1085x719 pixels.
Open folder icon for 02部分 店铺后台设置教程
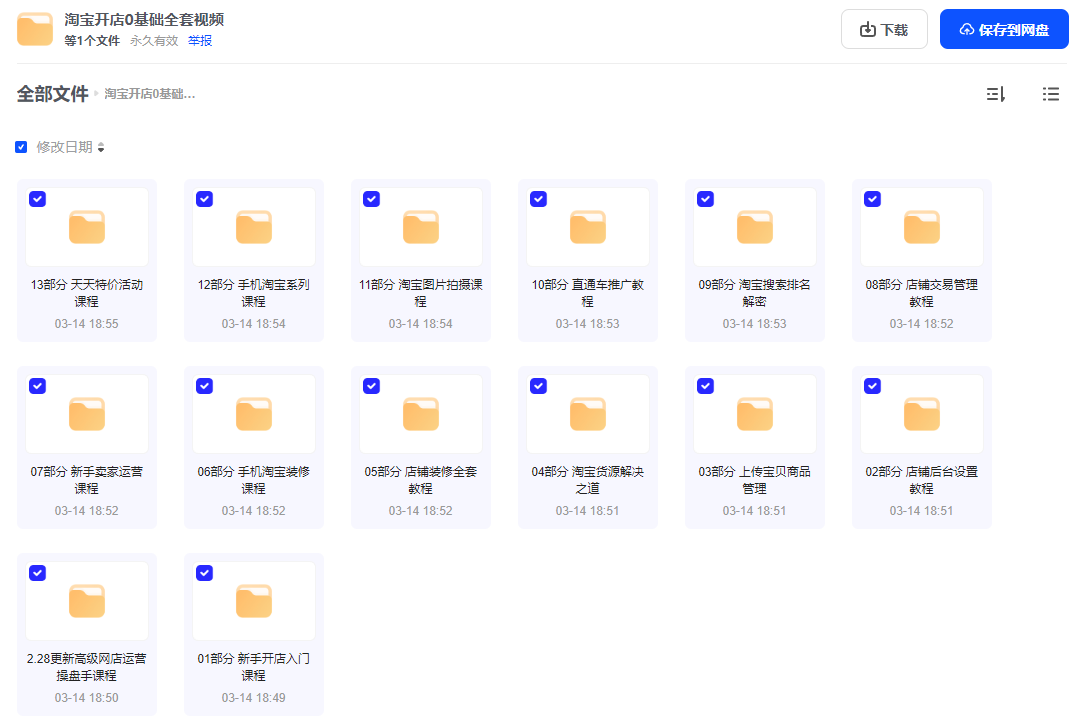922,414
